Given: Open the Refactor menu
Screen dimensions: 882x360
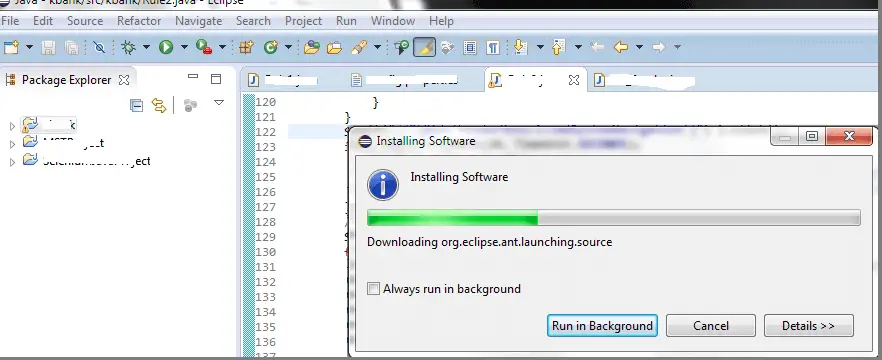Looking at the screenshot, I should [139, 21].
